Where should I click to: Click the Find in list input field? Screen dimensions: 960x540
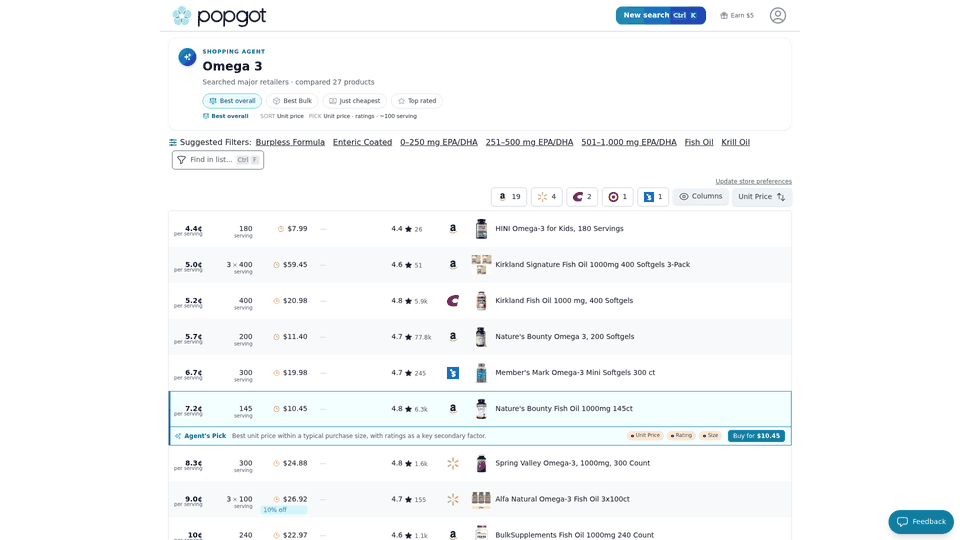tap(218, 160)
